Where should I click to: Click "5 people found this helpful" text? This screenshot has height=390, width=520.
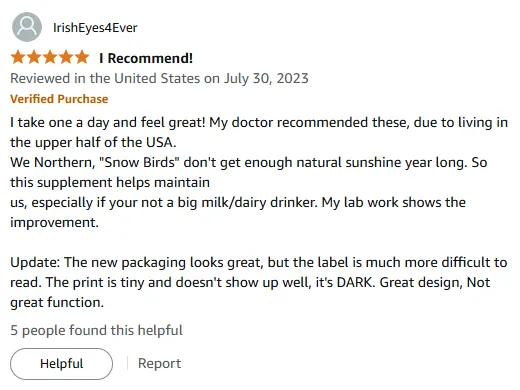point(96,330)
